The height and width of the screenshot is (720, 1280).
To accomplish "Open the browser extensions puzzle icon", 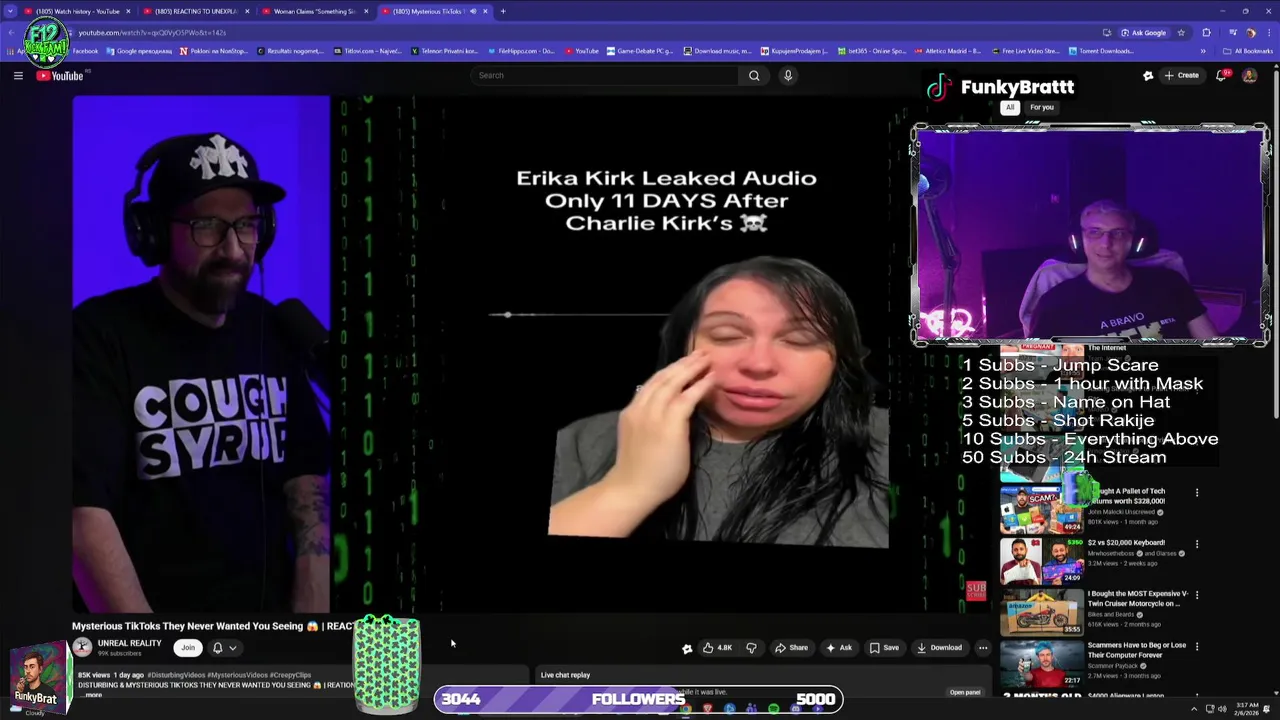I will tap(1206, 32).
